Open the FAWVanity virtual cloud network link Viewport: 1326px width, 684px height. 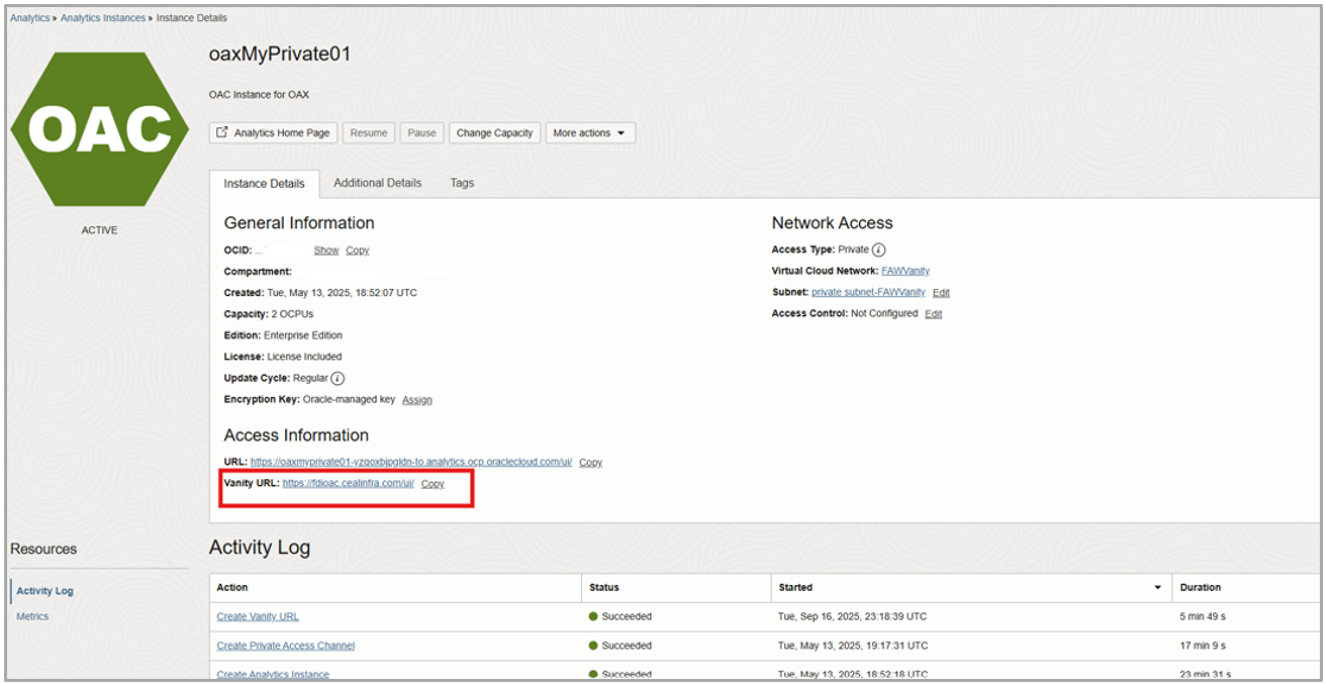[x=905, y=271]
